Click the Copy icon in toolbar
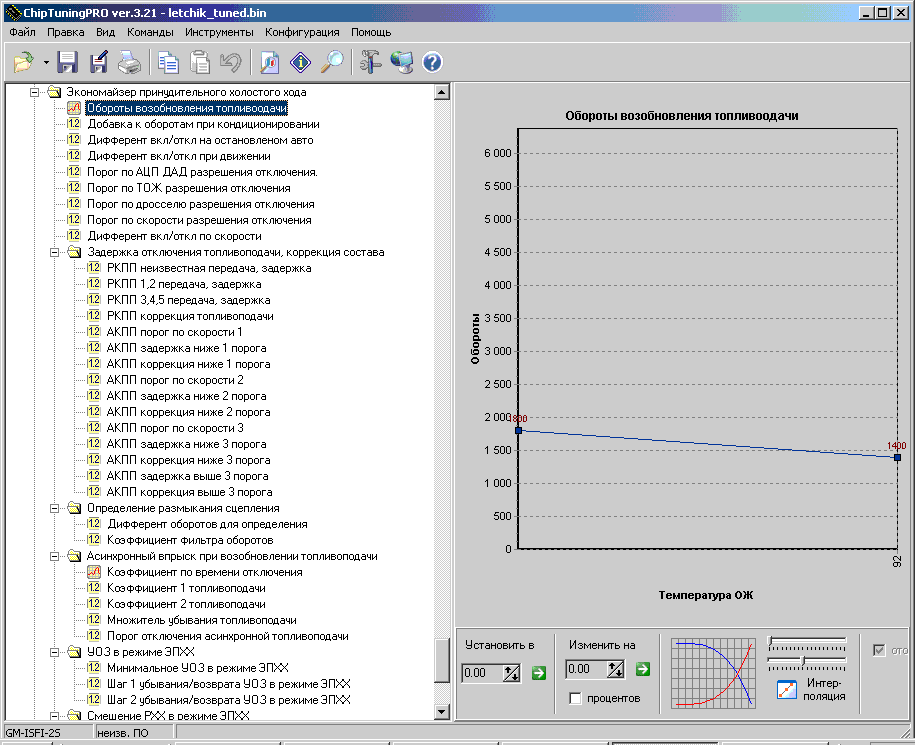 coord(169,63)
